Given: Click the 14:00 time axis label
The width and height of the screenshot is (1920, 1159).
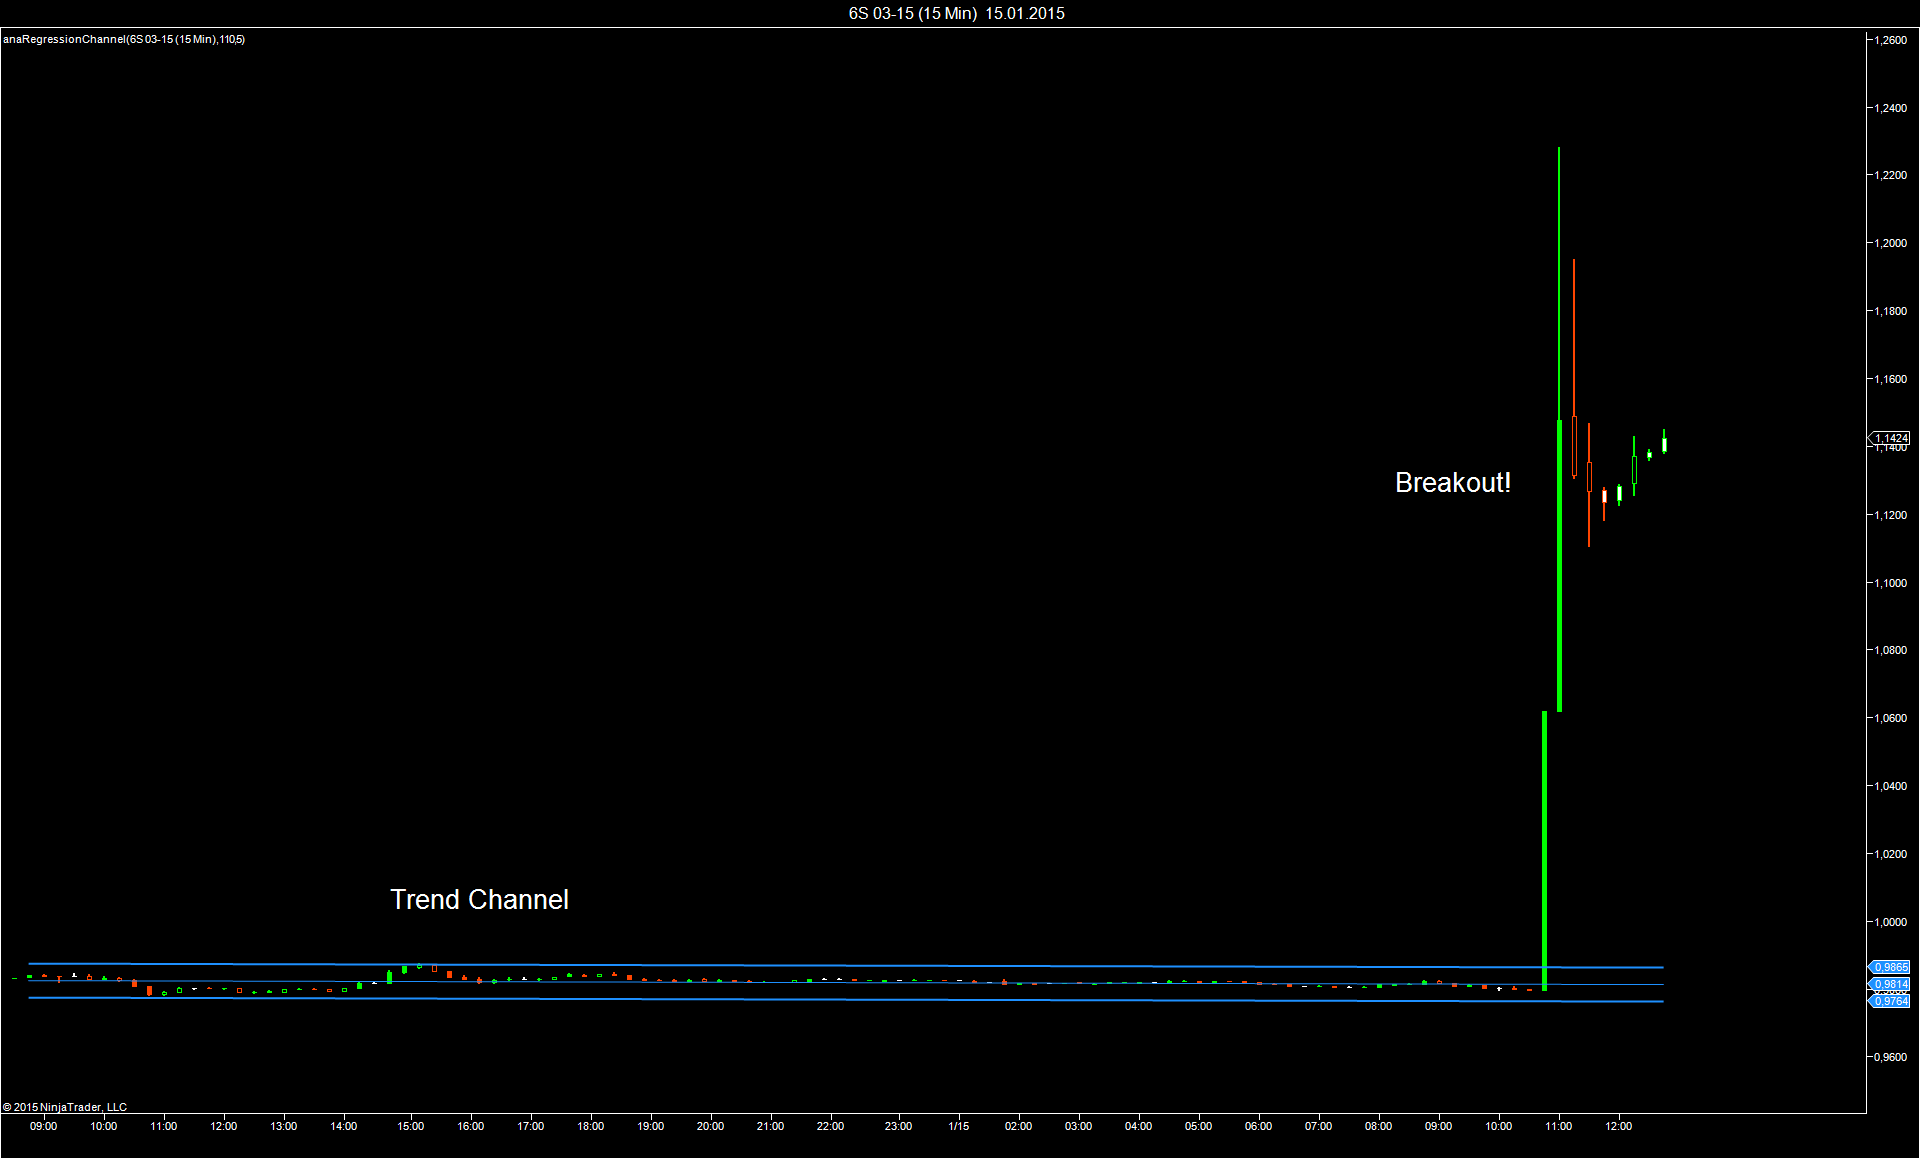Looking at the screenshot, I should click(x=344, y=1126).
